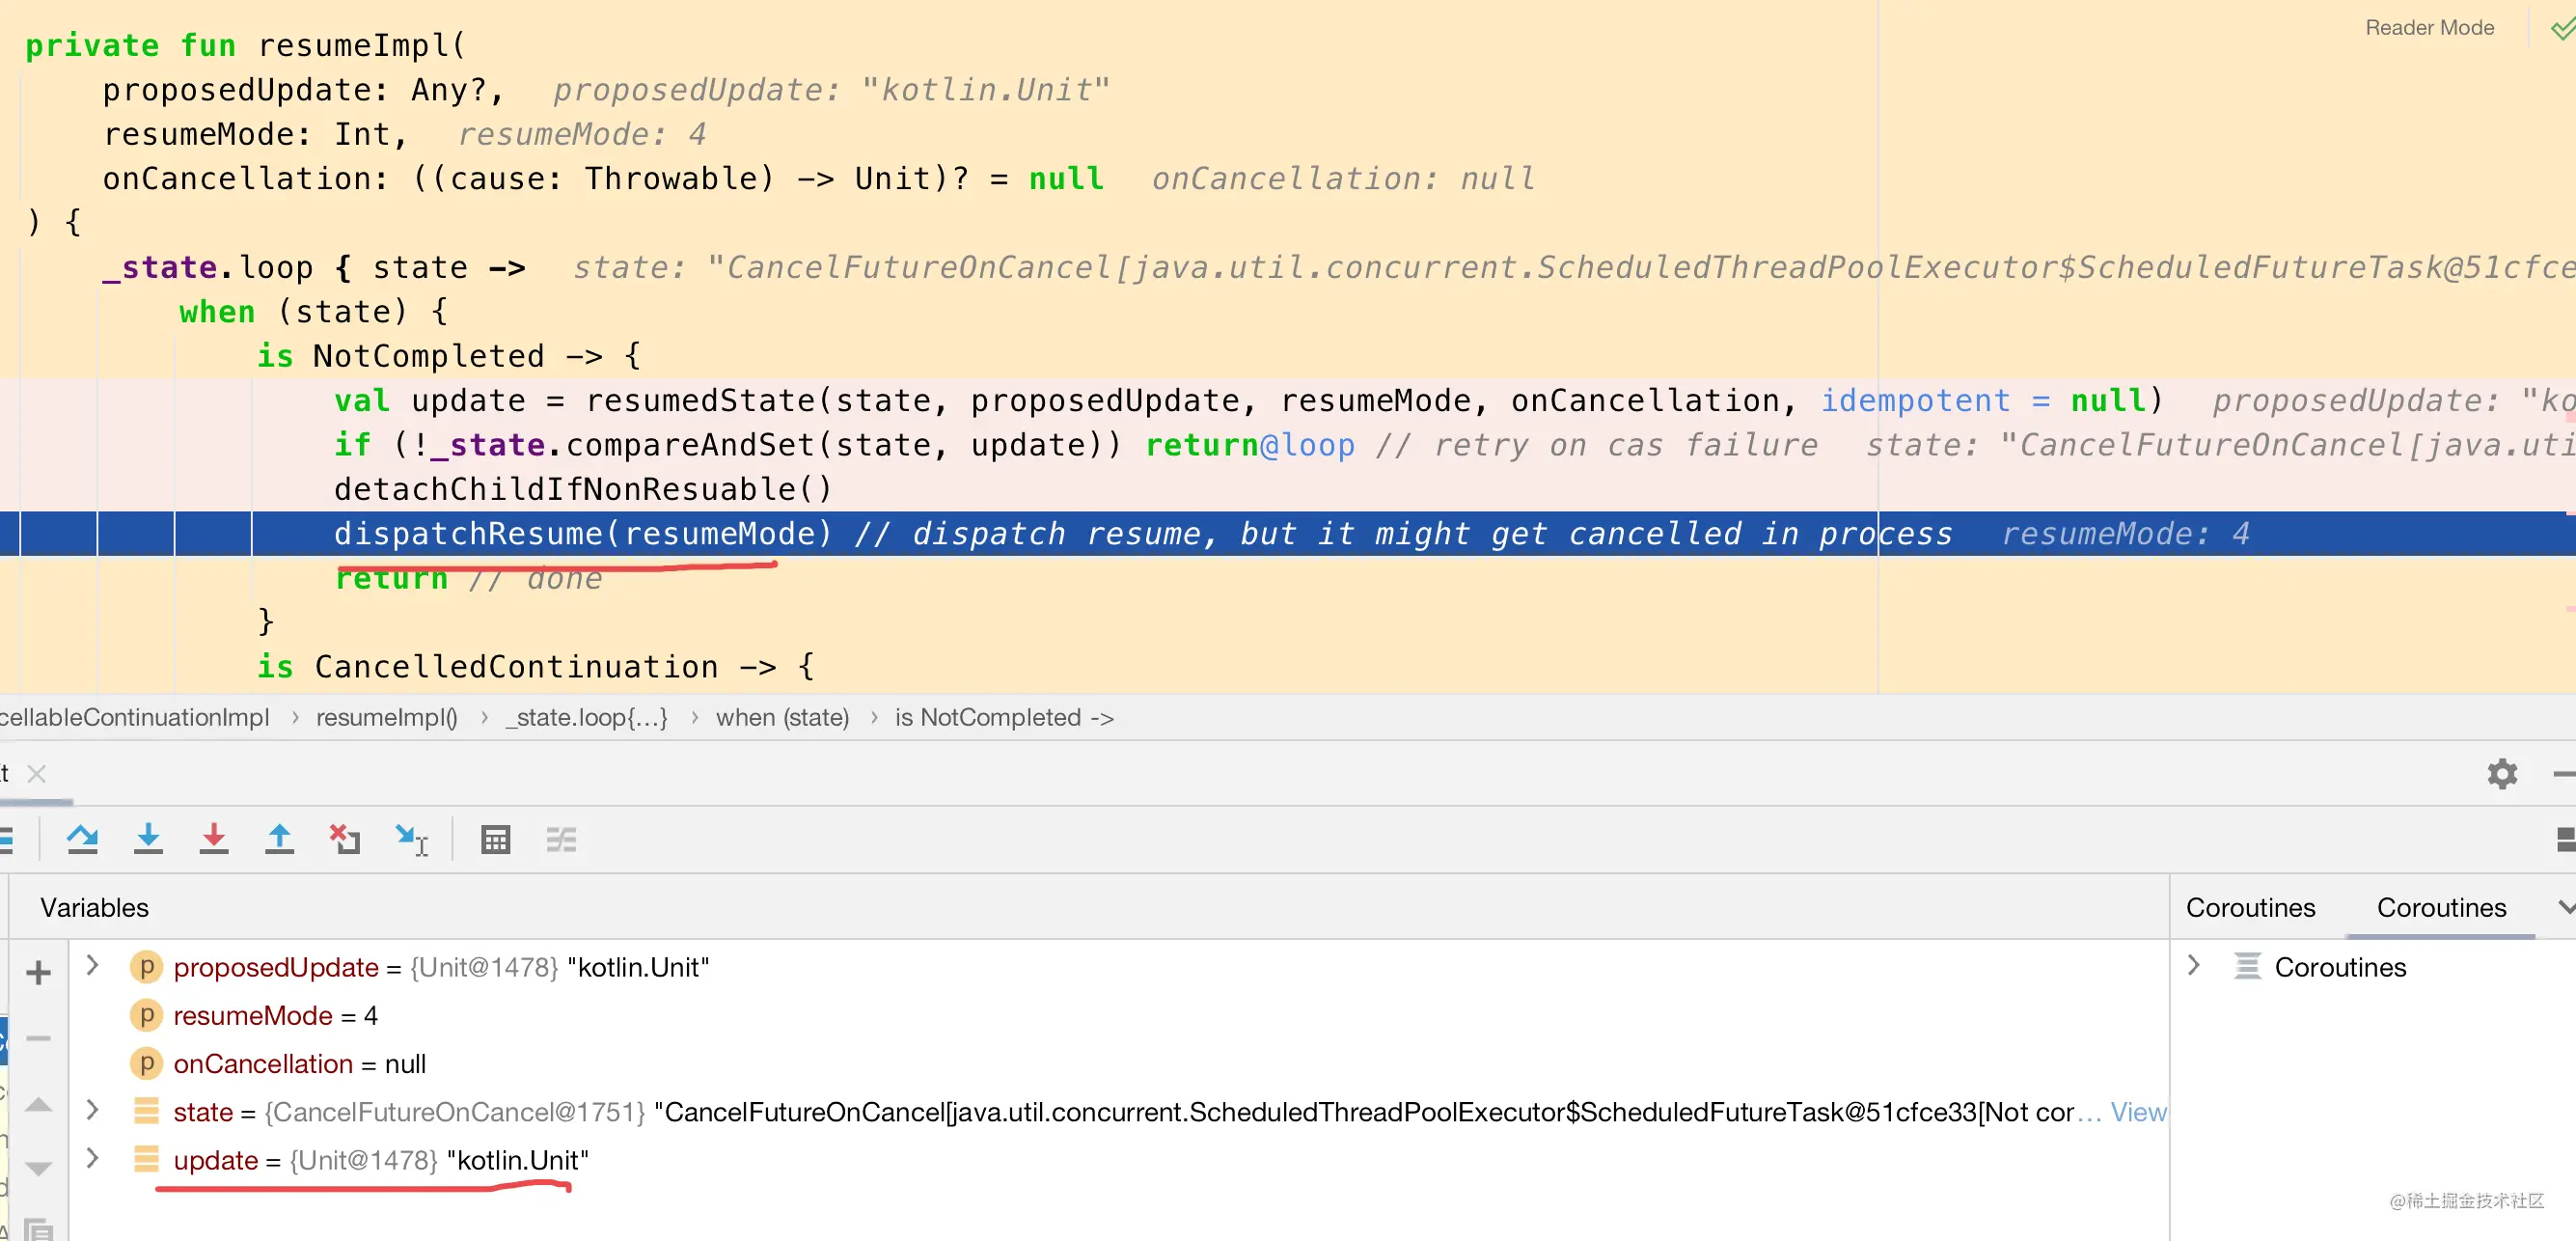
Task: Open the Evaluate Expression calculator icon
Action: (497, 839)
